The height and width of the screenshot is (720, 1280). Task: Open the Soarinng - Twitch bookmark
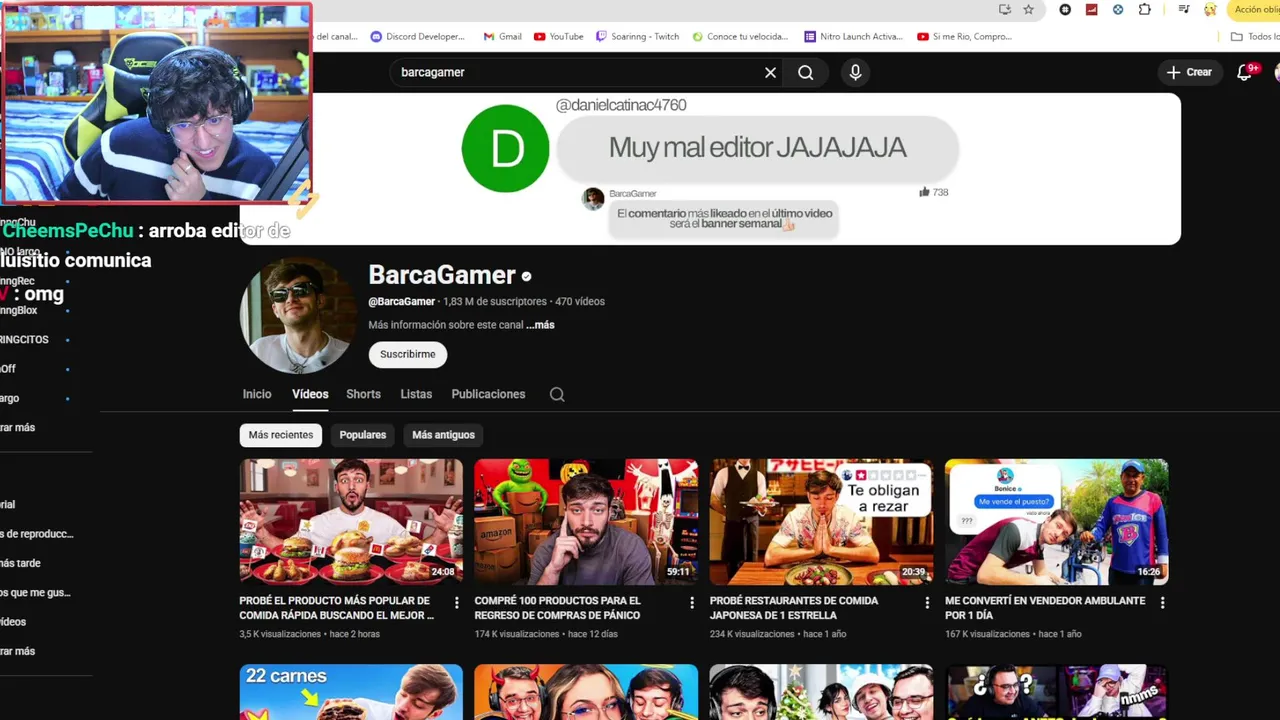click(x=637, y=36)
